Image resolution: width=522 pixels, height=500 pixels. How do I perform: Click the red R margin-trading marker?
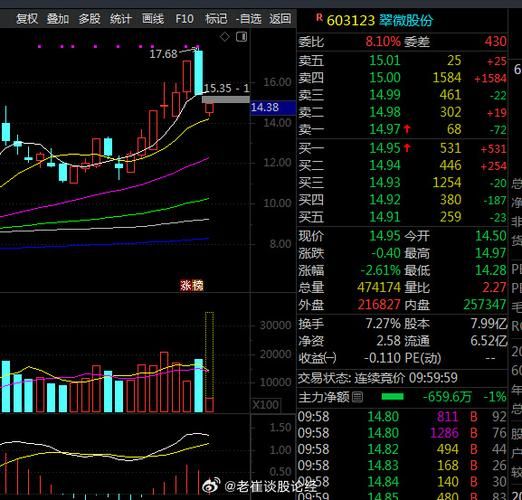(319, 18)
